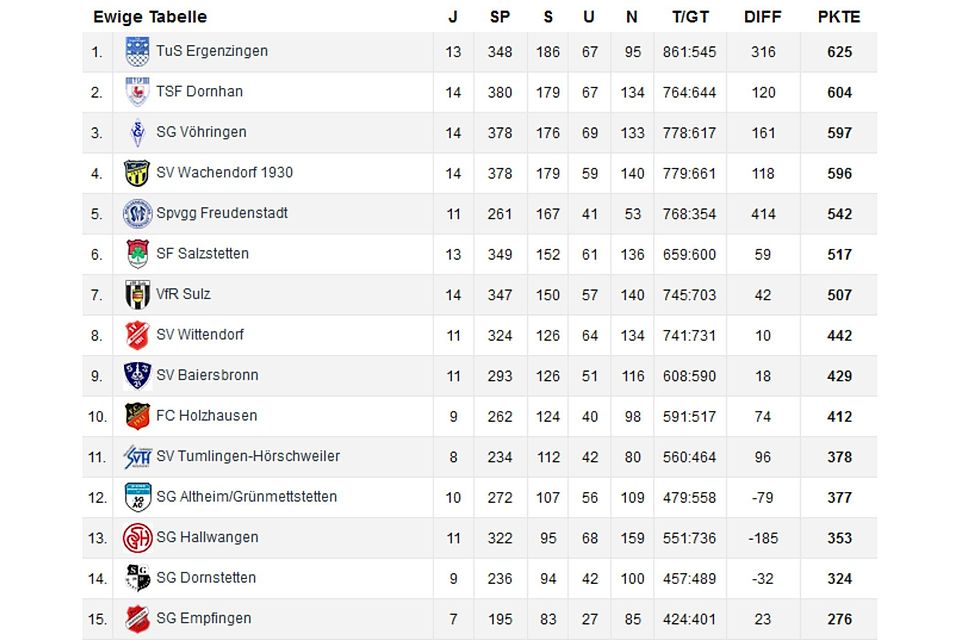This screenshot has height=640, width=960.
Task: Click the SG Vöhringen club emblem
Action: click(x=137, y=133)
